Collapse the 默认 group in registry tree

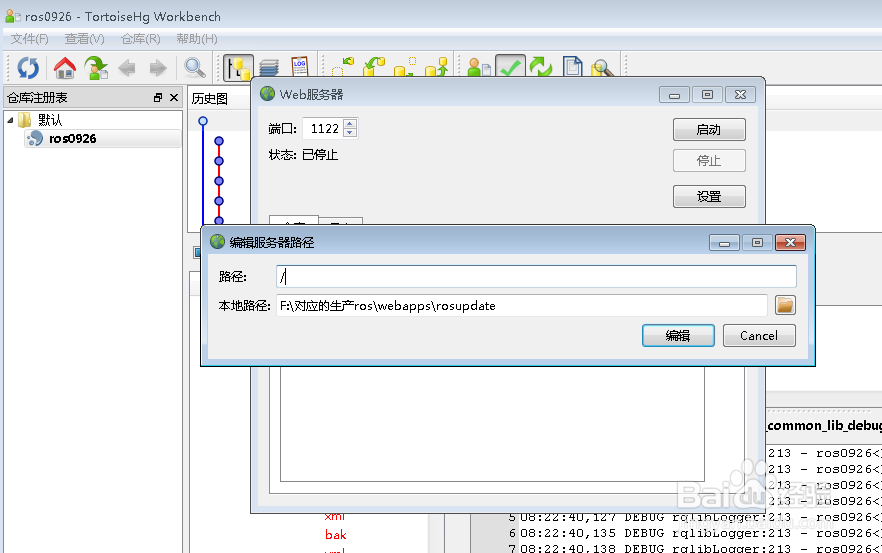point(10,120)
